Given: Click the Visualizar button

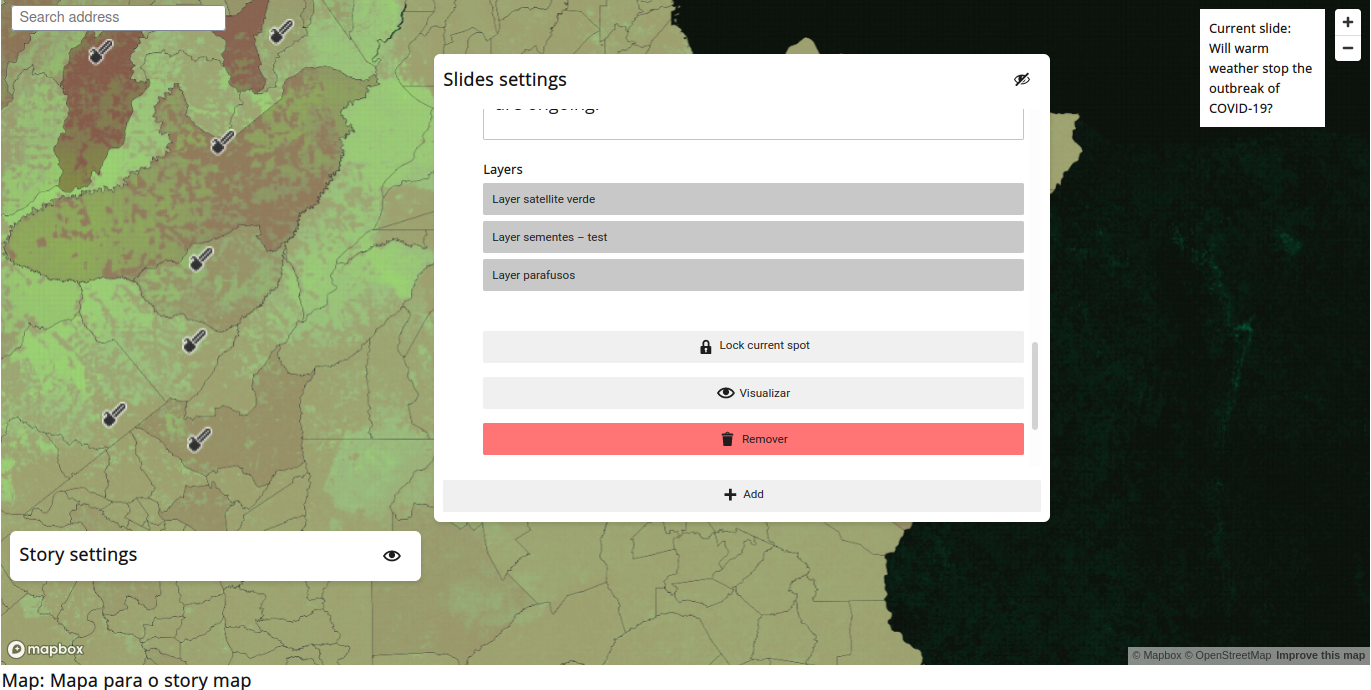Looking at the screenshot, I should click(x=753, y=393).
